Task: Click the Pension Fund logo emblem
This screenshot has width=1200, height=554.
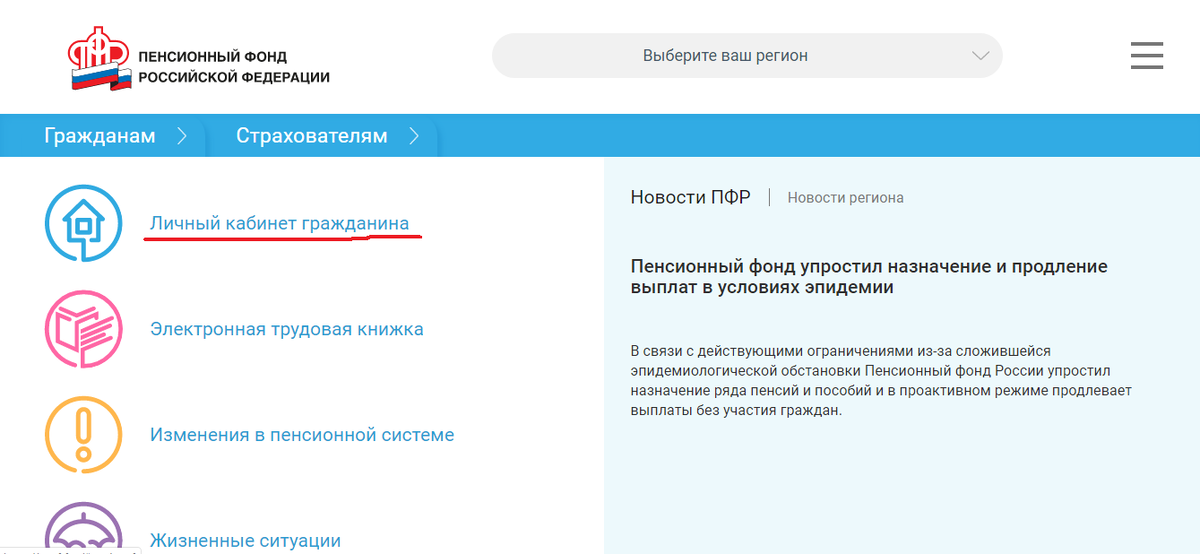Action: click(x=99, y=60)
